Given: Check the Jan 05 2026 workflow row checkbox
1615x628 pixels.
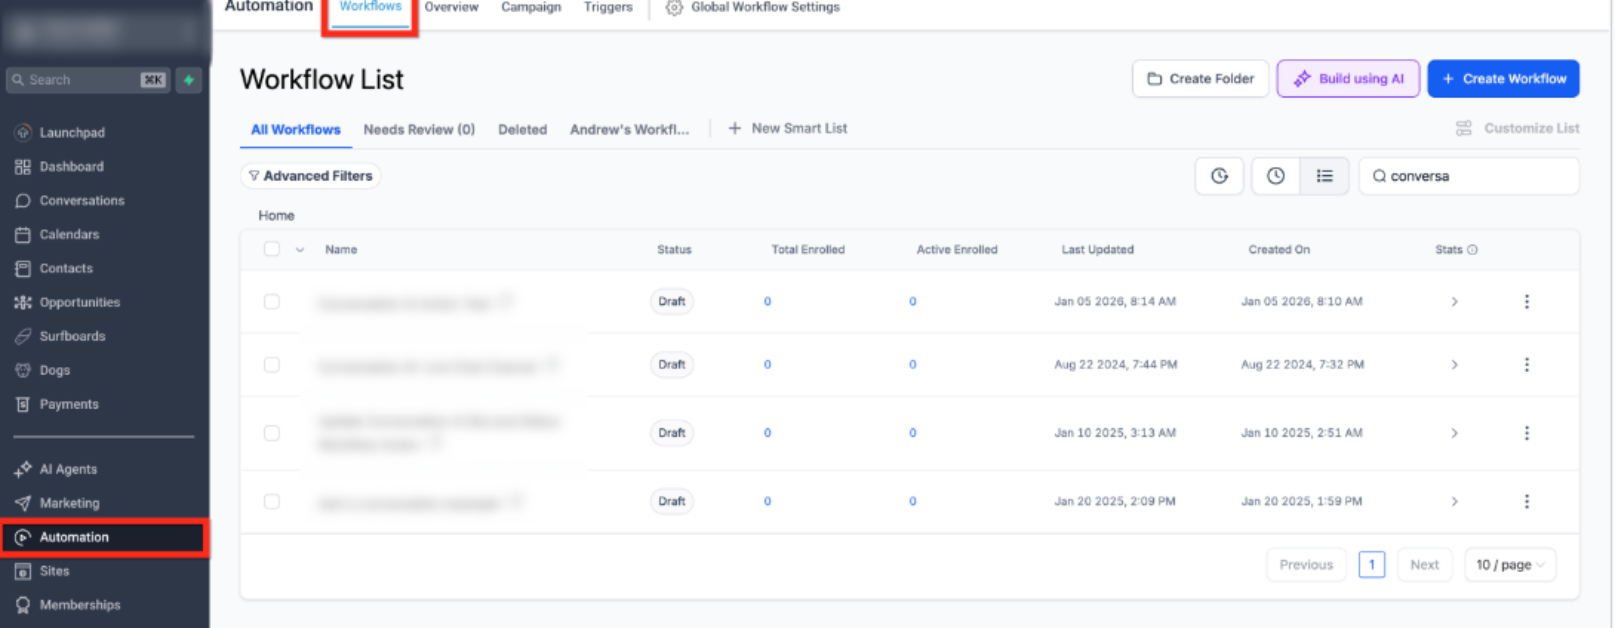Looking at the screenshot, I should pyautogui.click(x=272, y=301).
